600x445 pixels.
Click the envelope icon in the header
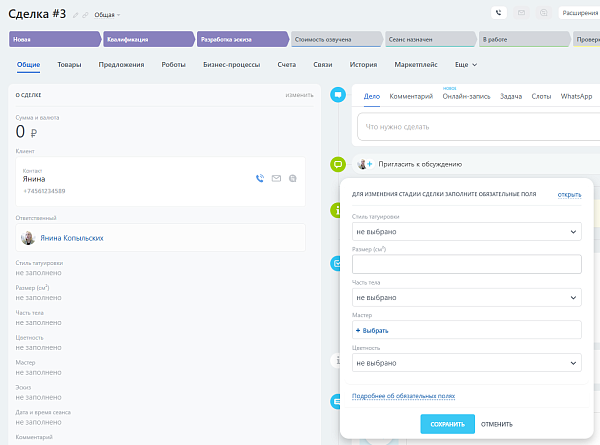(x=521, y=13)
